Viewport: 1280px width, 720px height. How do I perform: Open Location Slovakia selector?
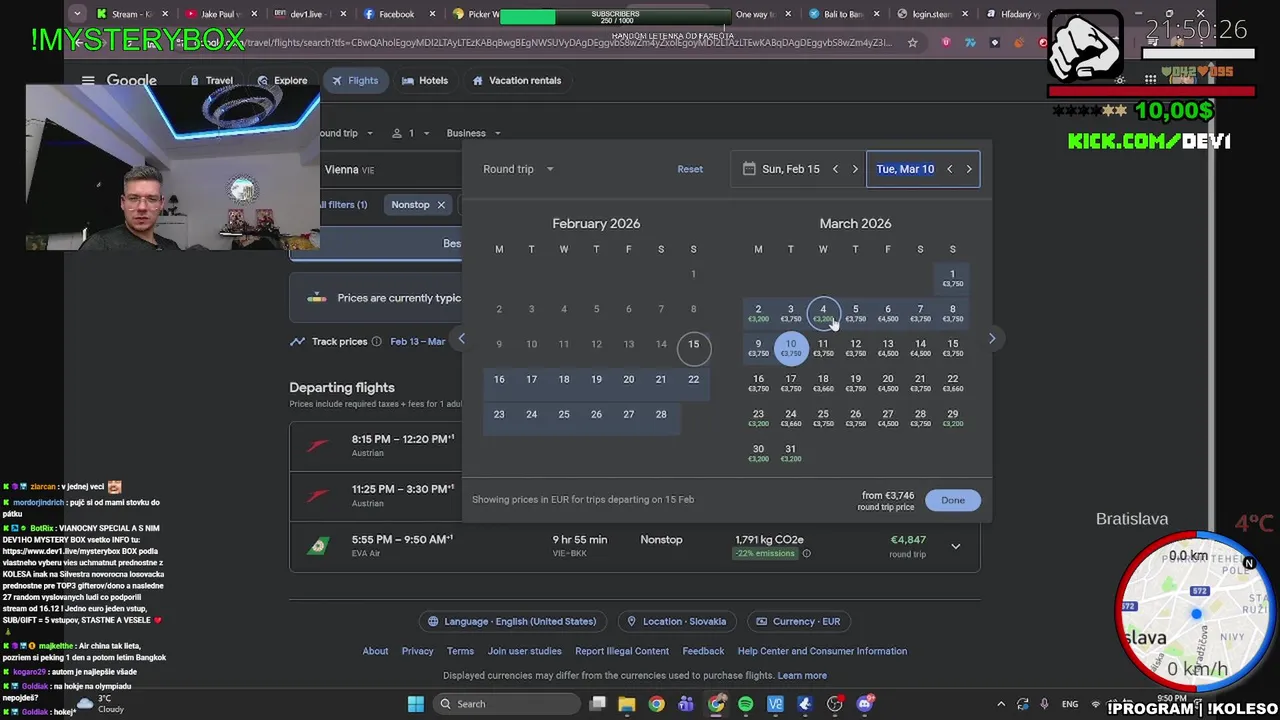click(676, 621)
